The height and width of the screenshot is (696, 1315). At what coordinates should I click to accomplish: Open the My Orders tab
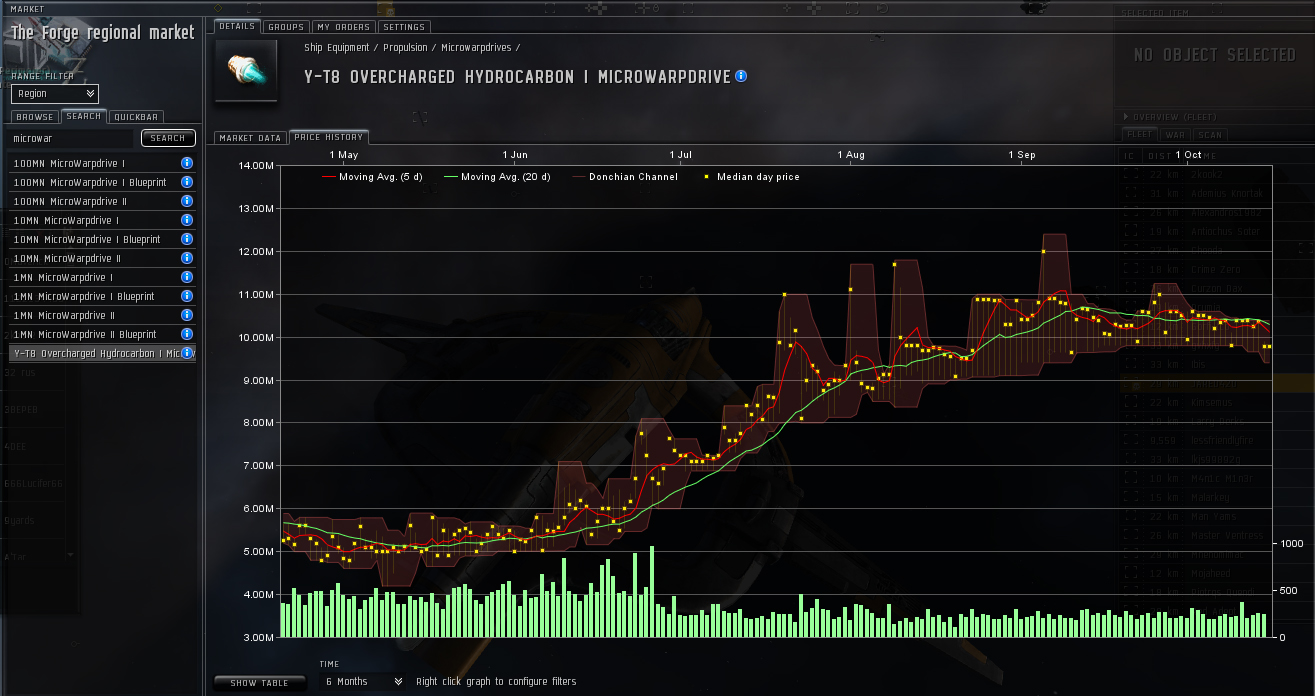pyautogui.click(x=343, y=27)
